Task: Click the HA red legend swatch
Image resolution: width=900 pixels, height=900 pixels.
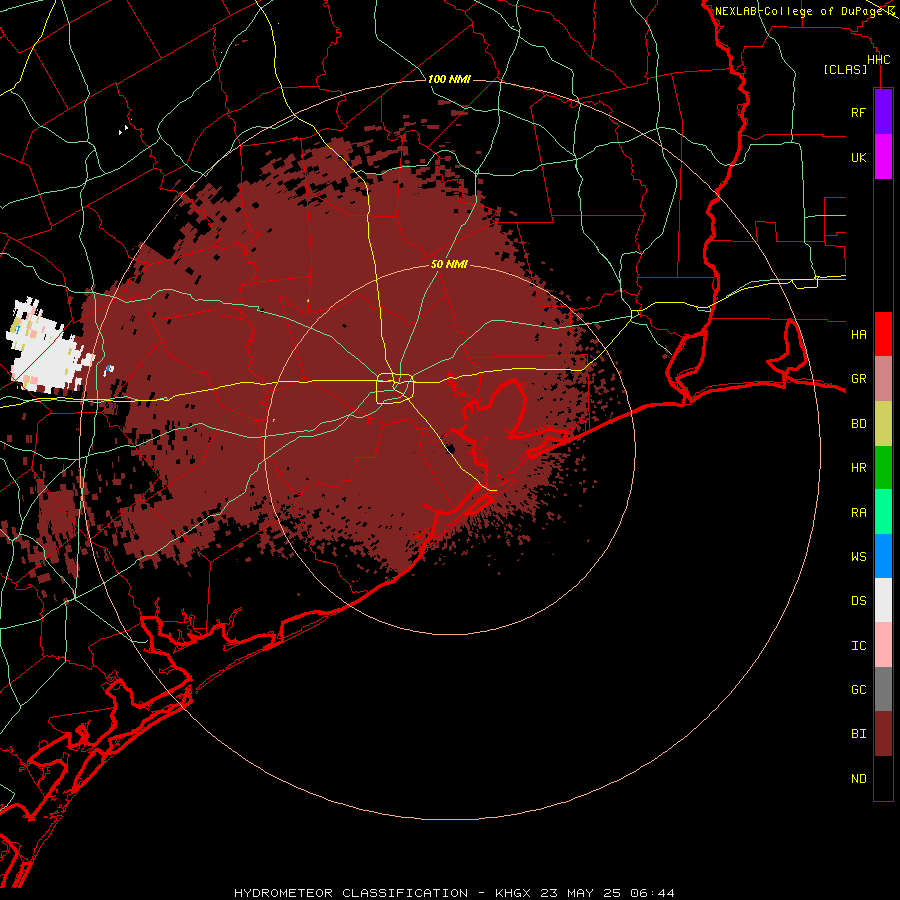Action: click(x=883, y=334)
